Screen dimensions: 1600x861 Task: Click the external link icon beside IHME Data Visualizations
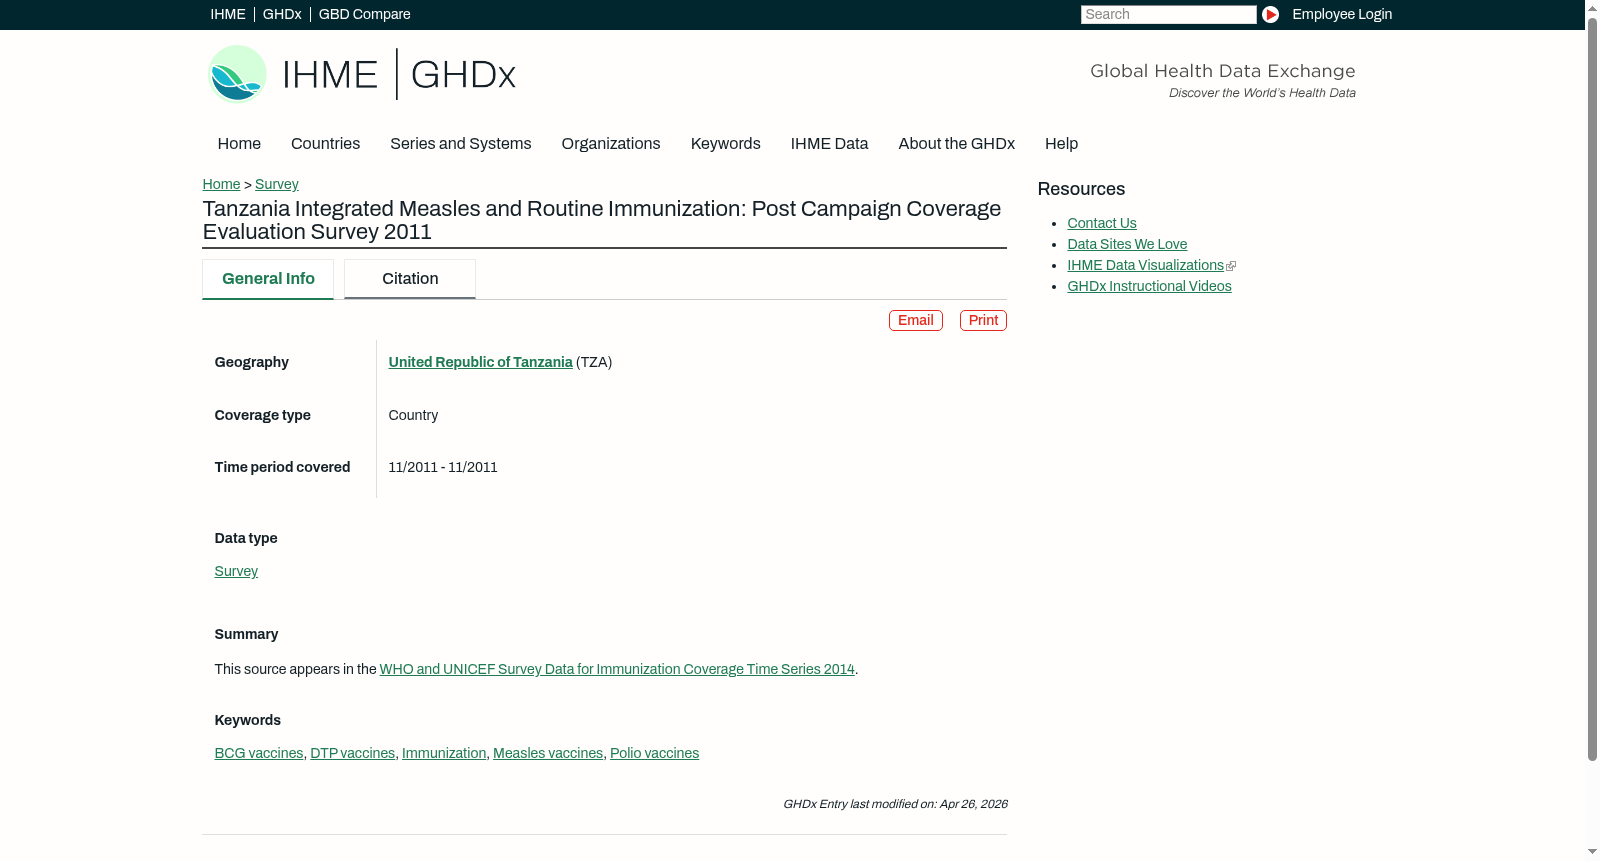coord(1231,266)
